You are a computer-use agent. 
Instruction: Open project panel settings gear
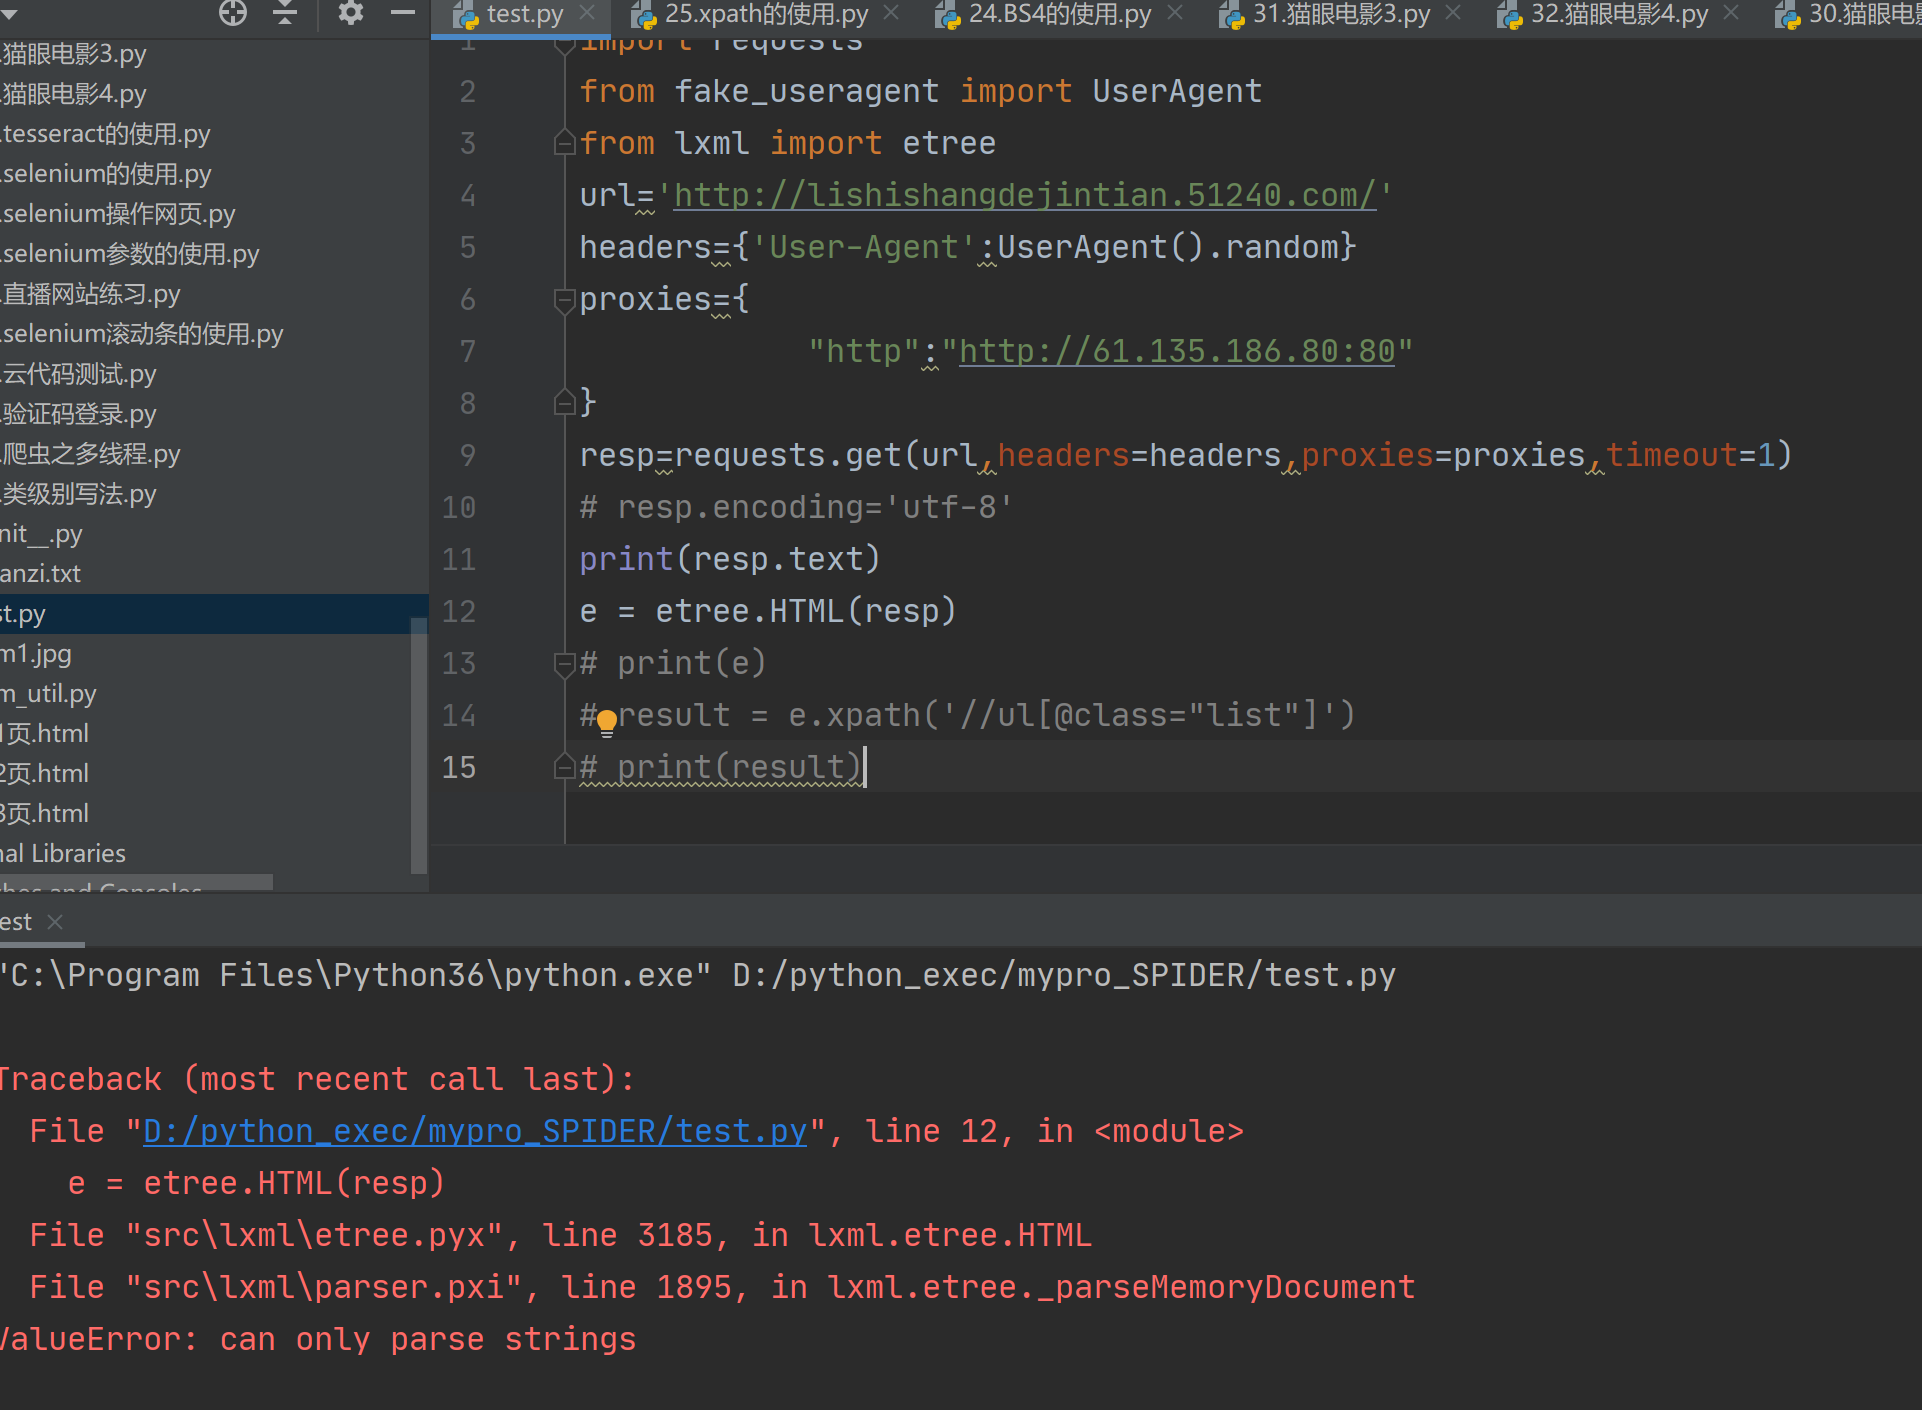tap(350, 13)
